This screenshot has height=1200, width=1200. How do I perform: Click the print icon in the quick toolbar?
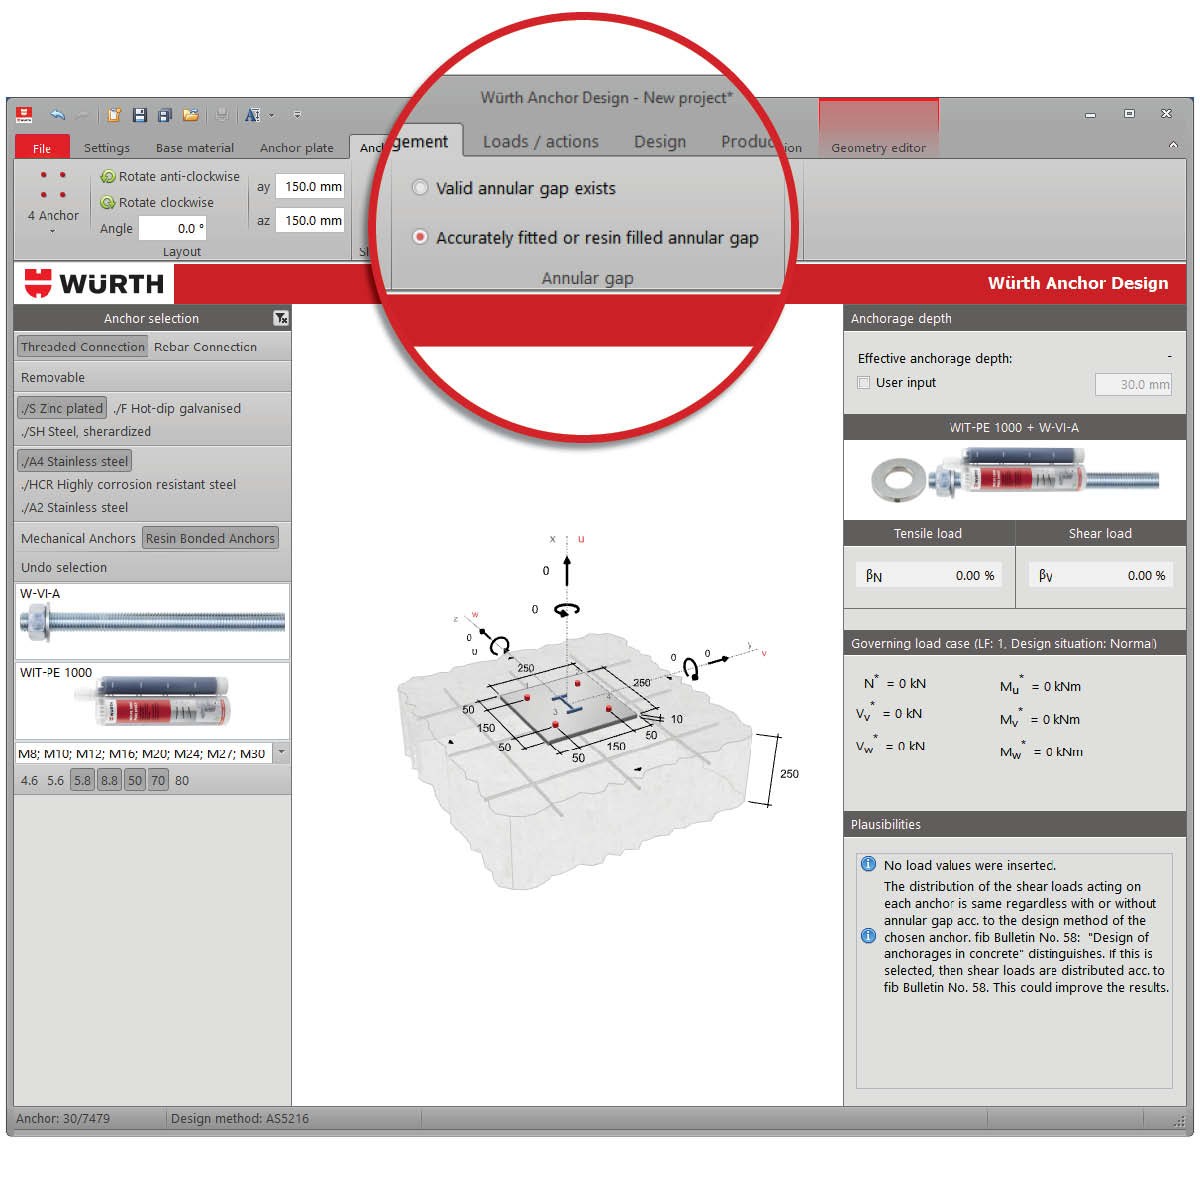point(222,115)
